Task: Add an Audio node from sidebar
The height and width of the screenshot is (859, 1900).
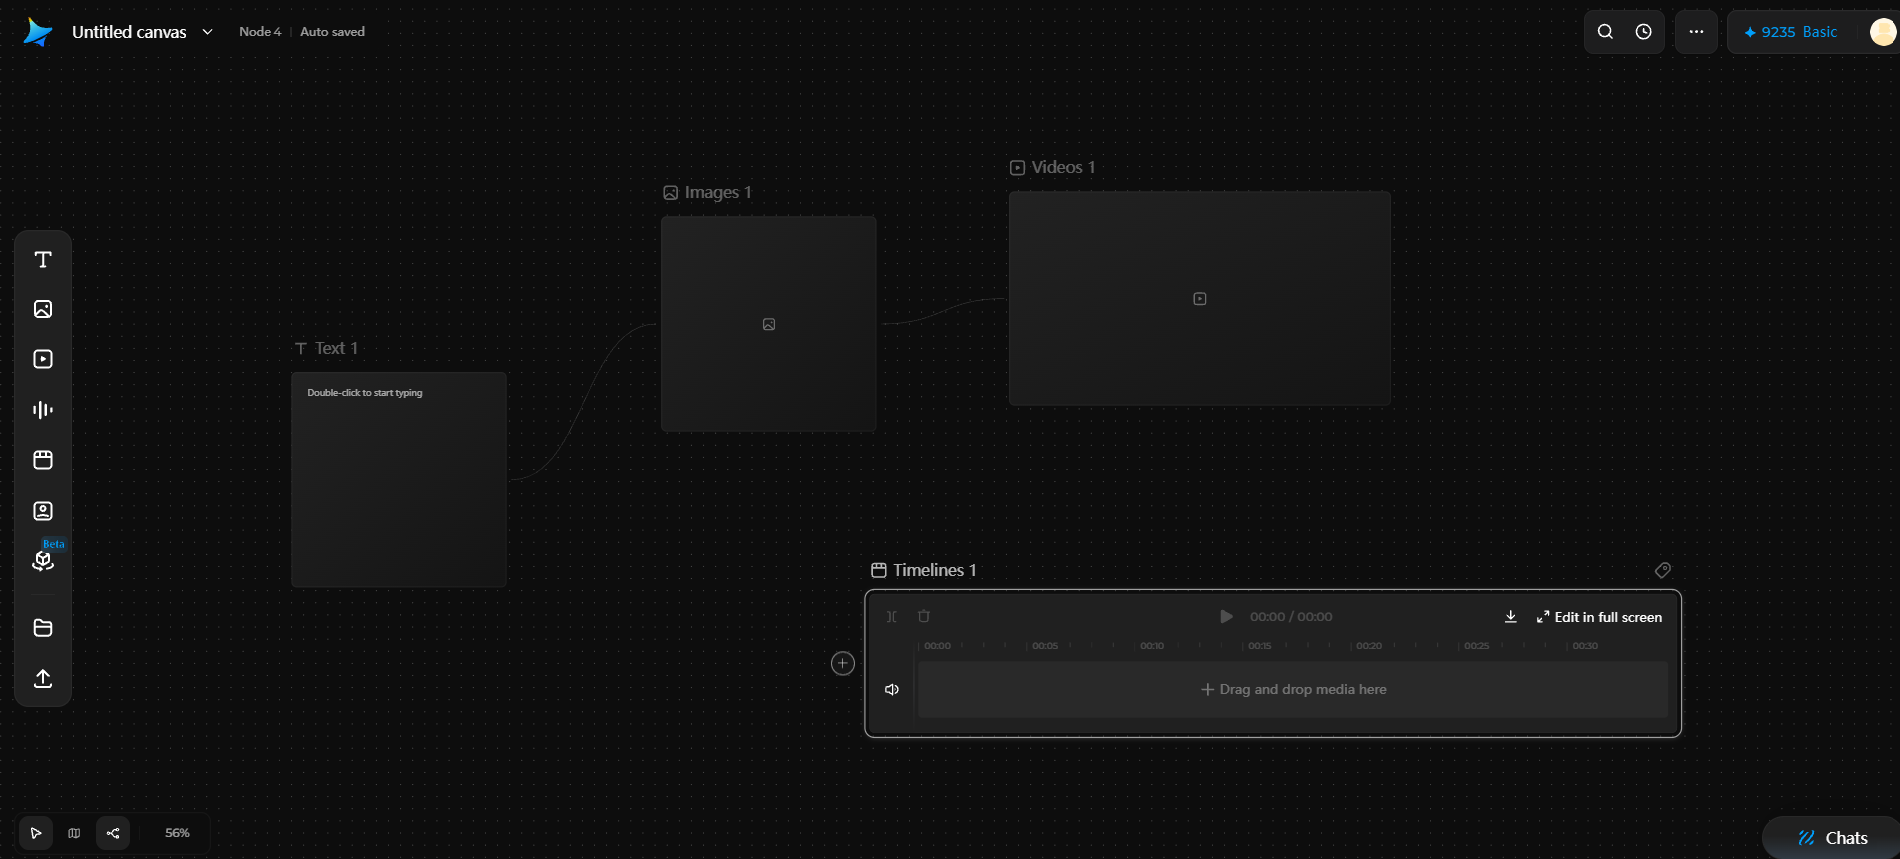Action: 43,409
